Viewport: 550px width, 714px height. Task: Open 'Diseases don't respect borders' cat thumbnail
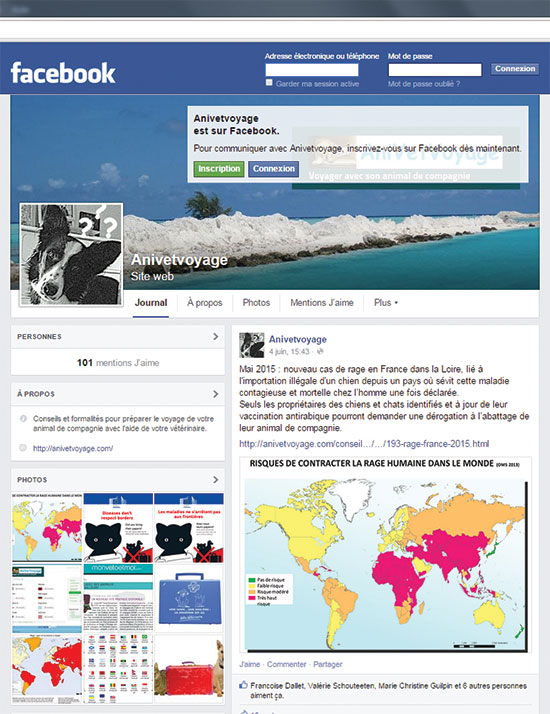(x=118, y=527)
